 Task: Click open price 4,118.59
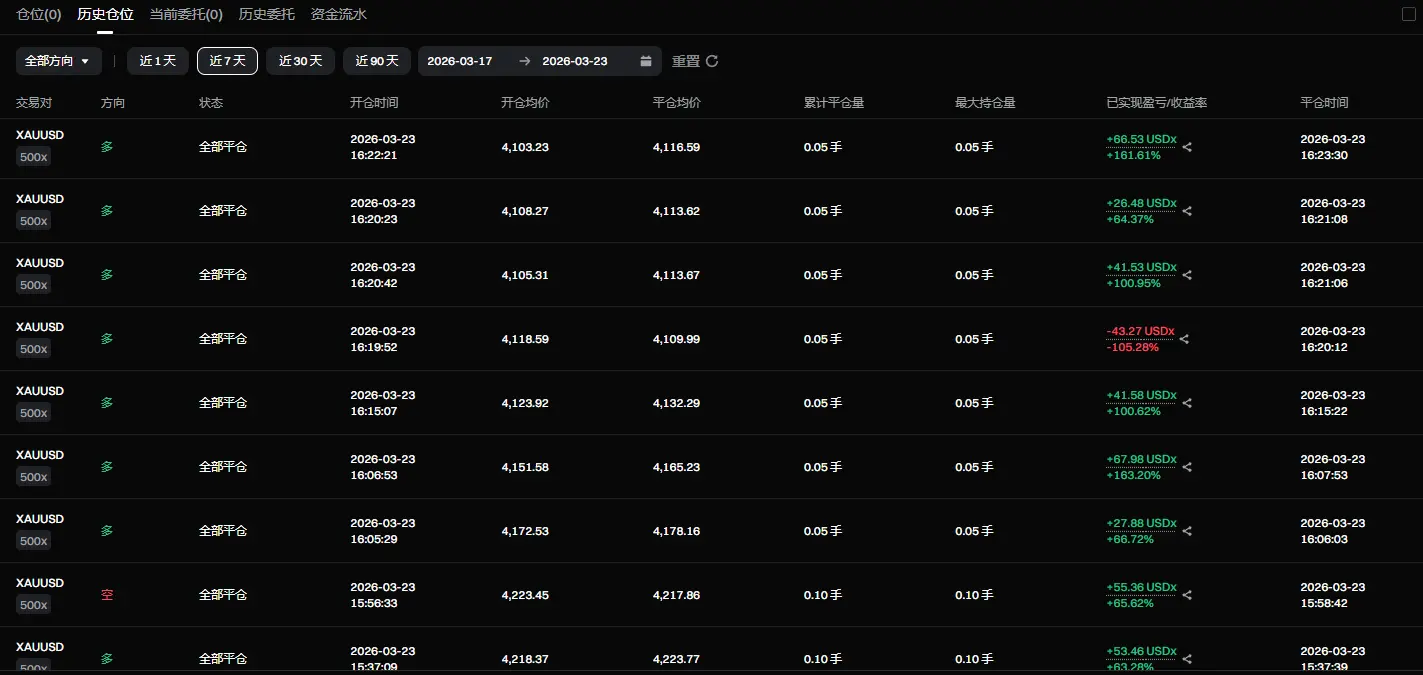525,339
